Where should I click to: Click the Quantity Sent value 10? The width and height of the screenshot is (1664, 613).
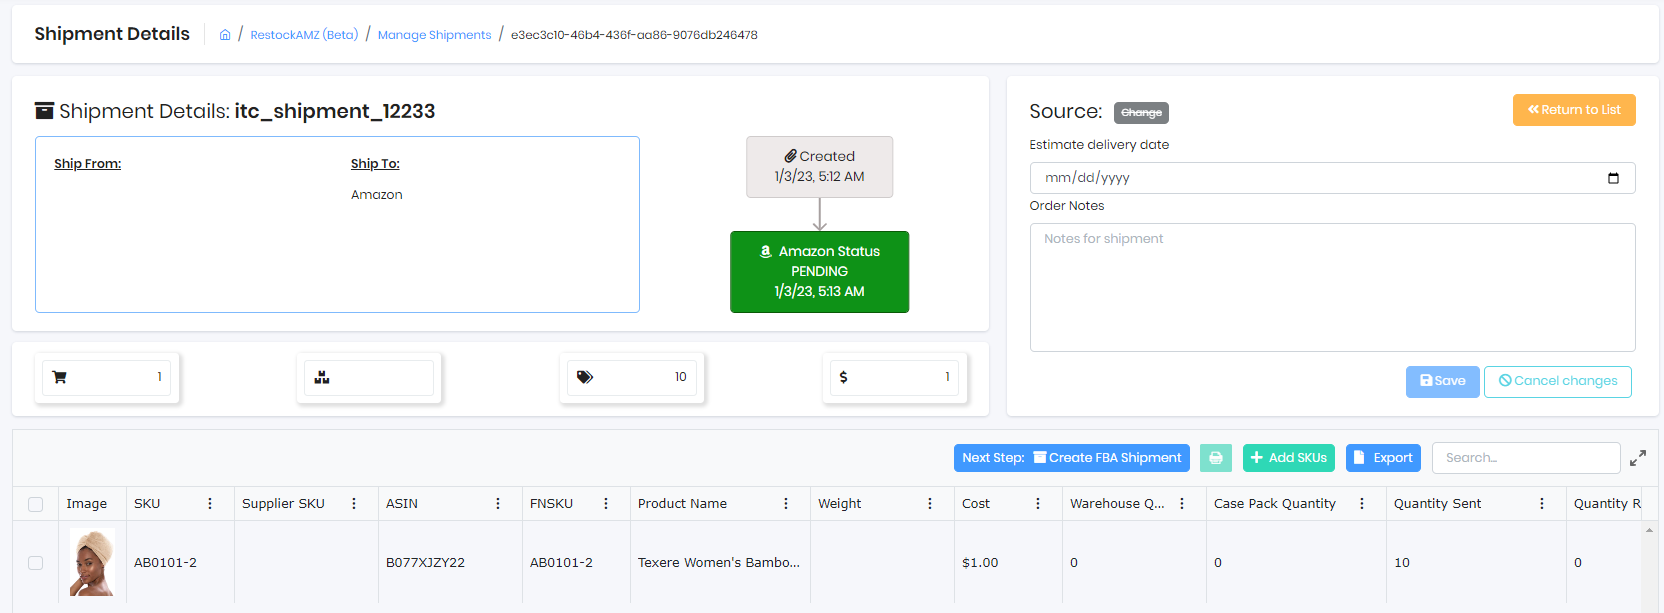click(1402, 563)
